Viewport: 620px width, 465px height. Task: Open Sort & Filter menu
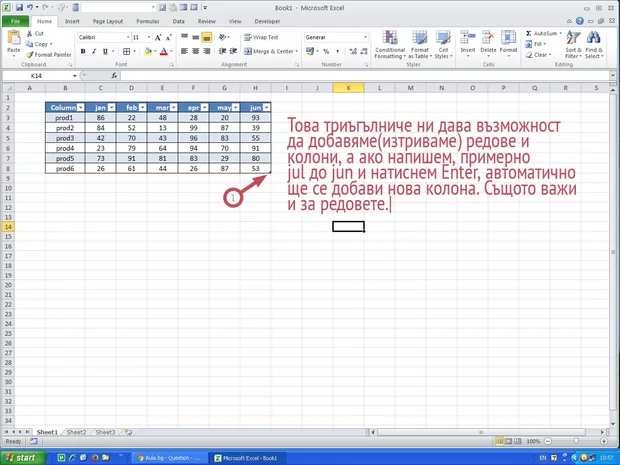coord(573,45)
